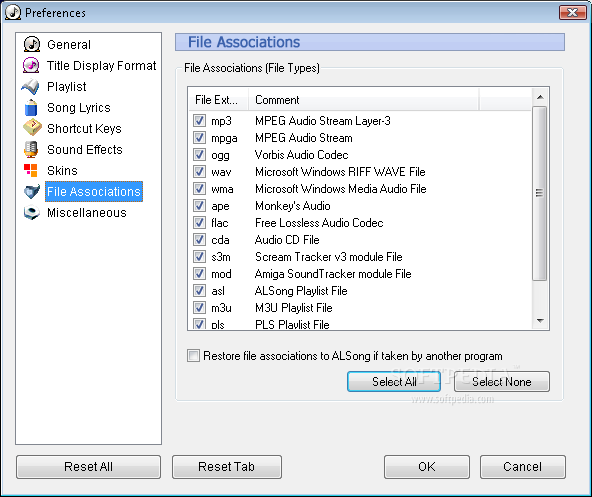Click the Select All button

(394, 382)
